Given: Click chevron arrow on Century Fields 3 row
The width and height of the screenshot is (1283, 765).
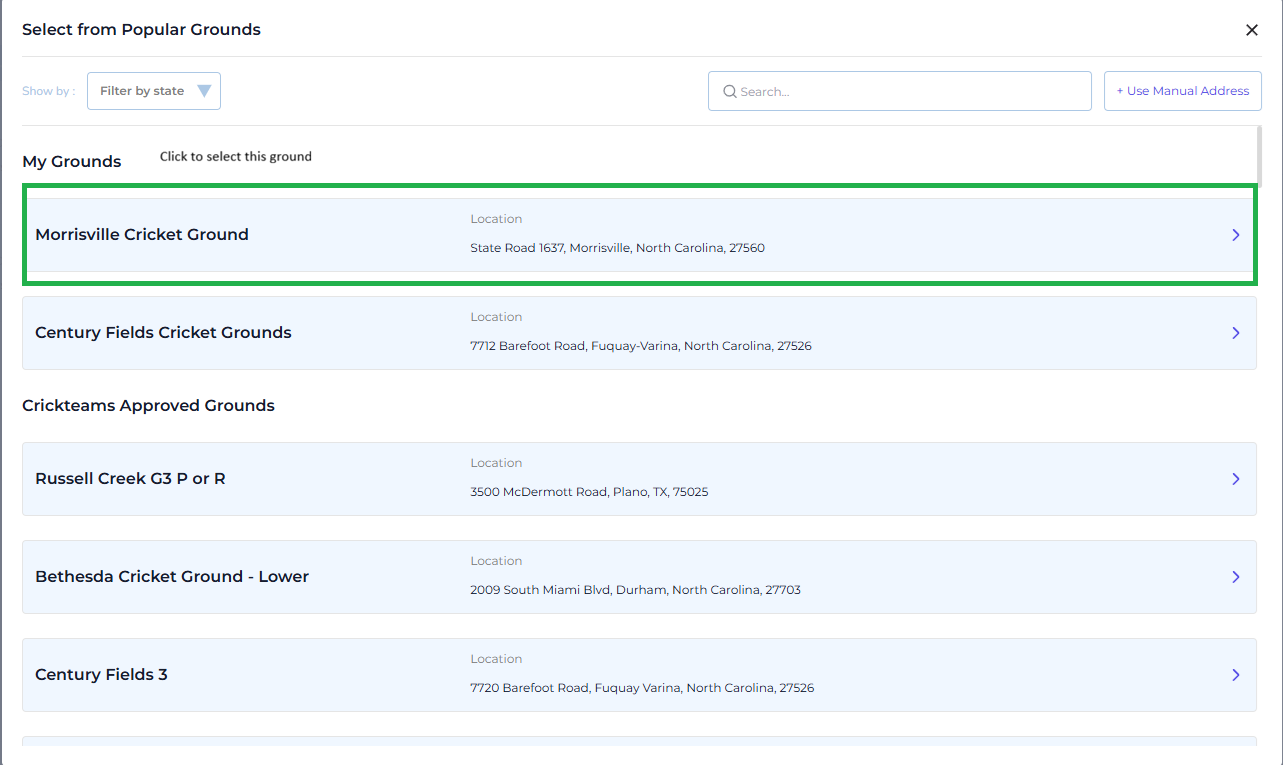Looking at the screenshot, I should [x=1236, y=675].
